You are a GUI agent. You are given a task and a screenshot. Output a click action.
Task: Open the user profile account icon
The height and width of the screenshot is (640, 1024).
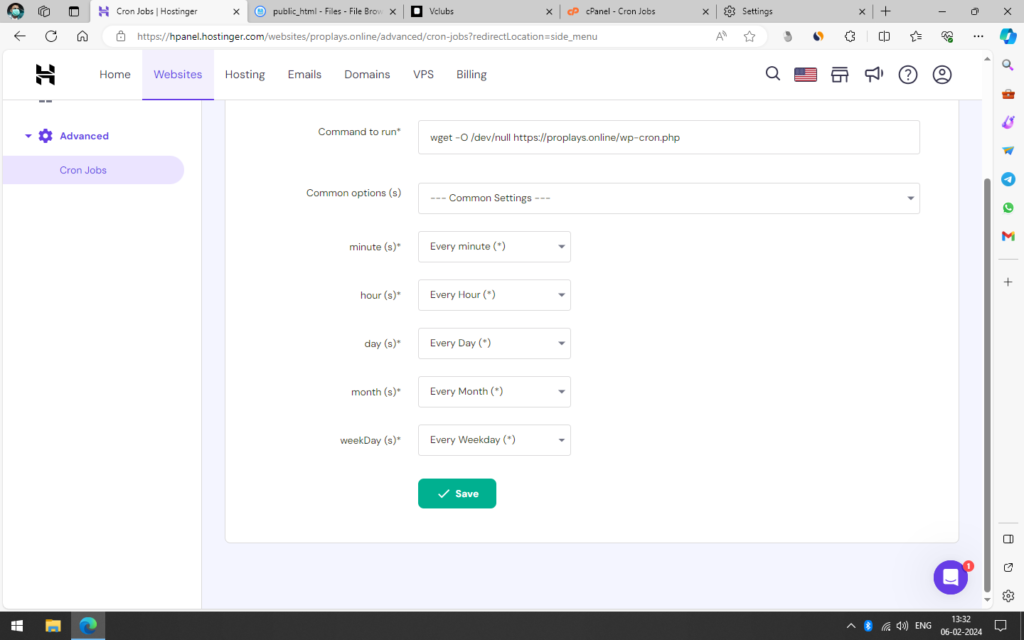942,75
